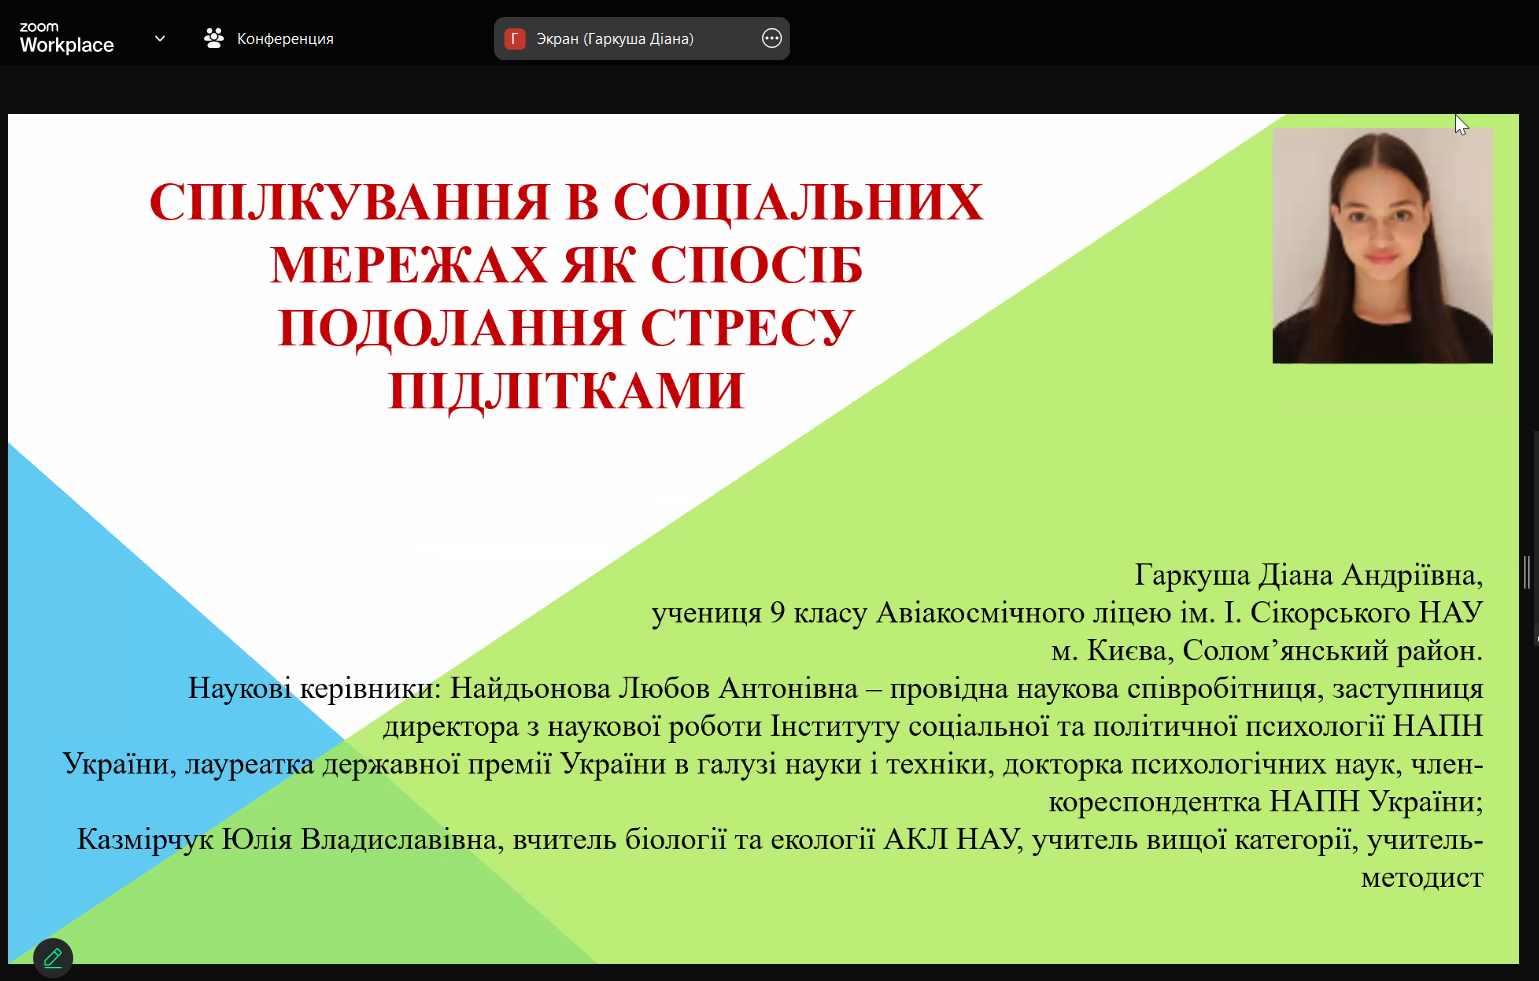Select the Экран (Гаркуша Діана) tab text

coord(614,39)
